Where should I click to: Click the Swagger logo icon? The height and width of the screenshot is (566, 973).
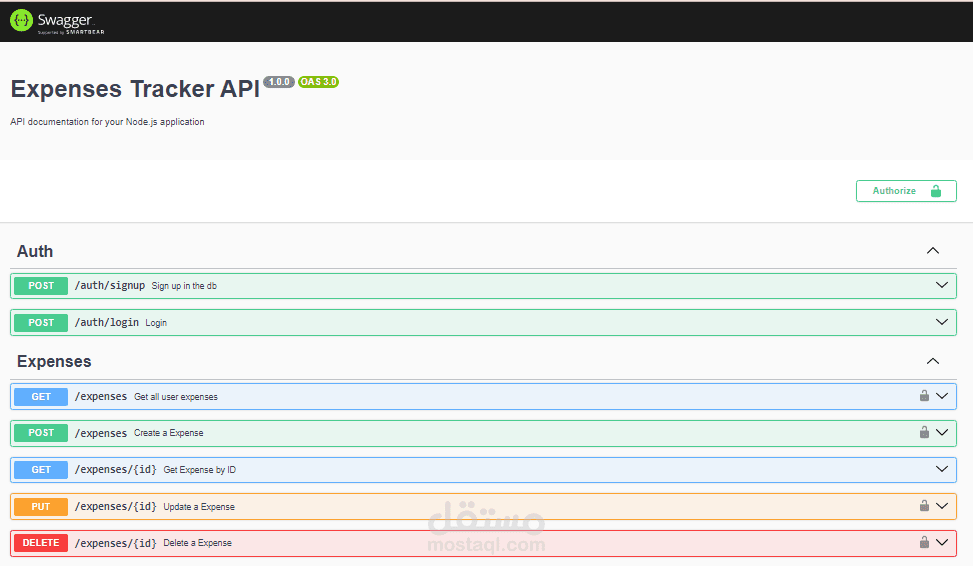point(21,20)
